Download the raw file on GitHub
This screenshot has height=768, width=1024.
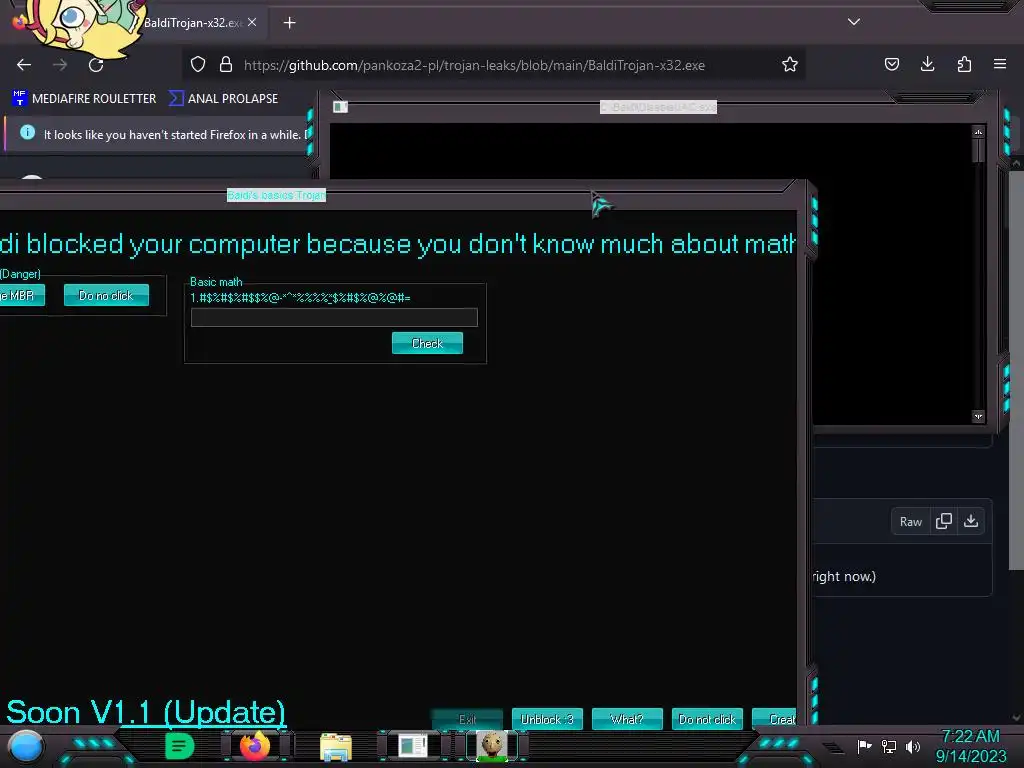point(971,521)
